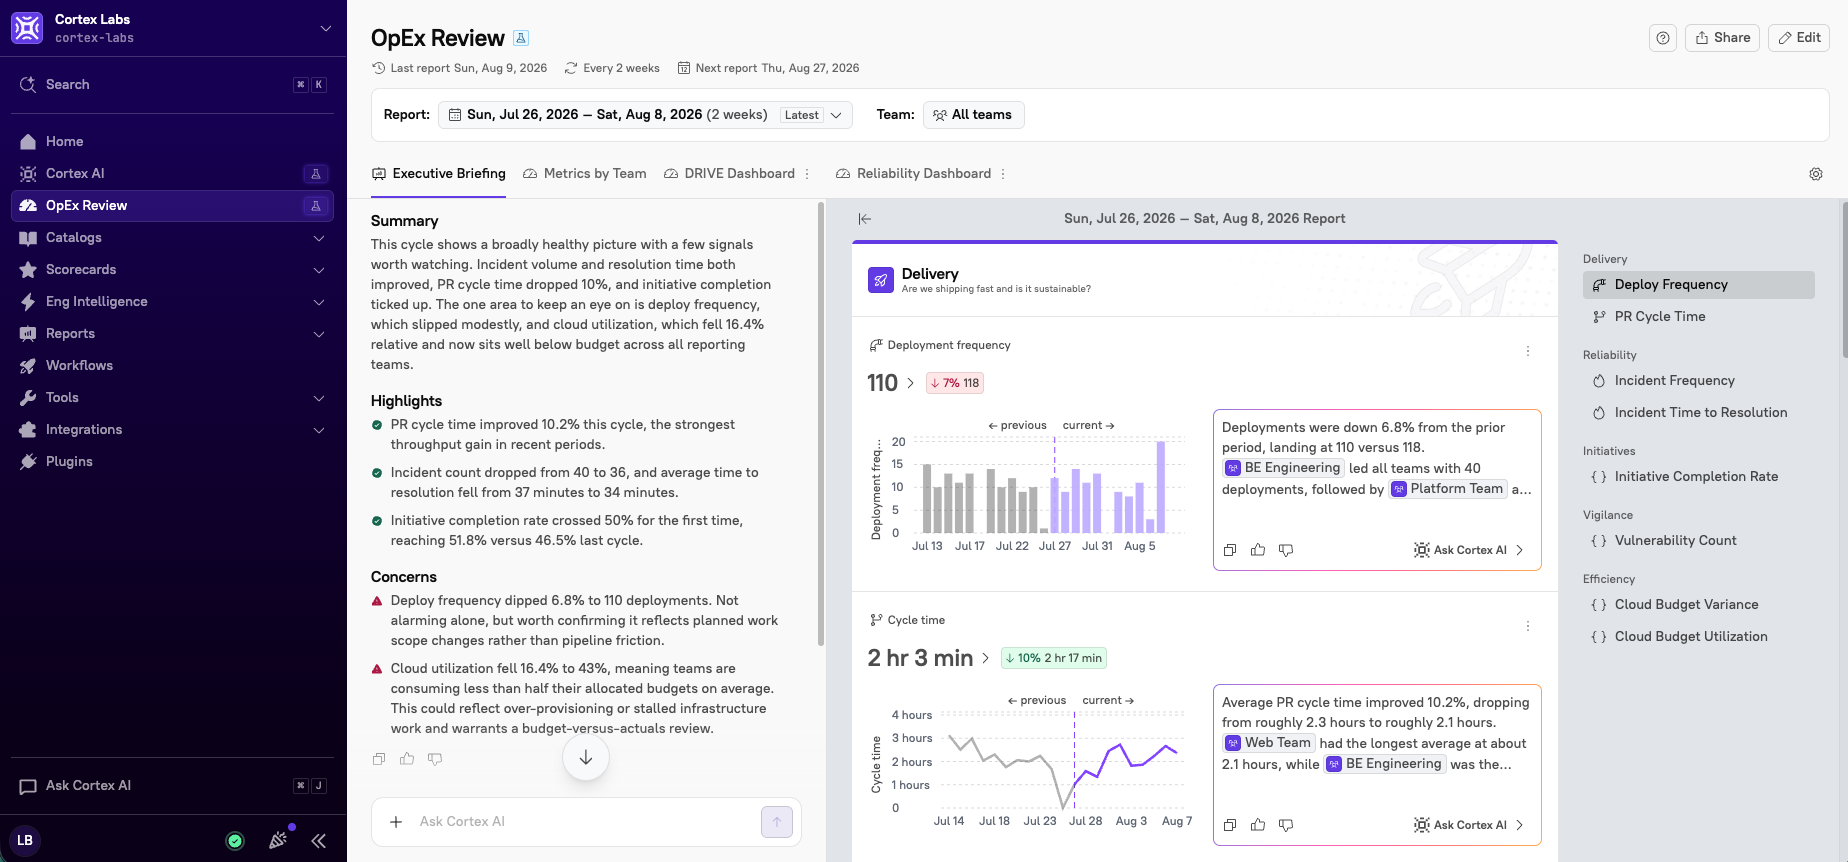This screenshot has height=862, width=1848.
Task: Click the scroll-down arrow in briefing
Action: point(586,758)
